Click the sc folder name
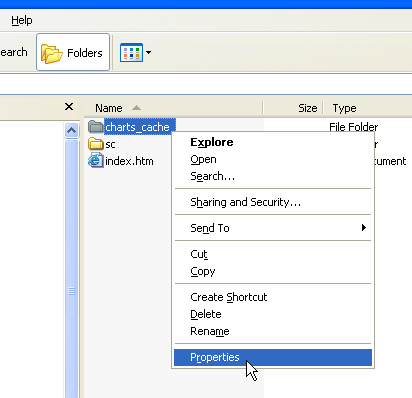Viewport: 412px width, 398px height. pyautogui.click(x=110, y=144)
